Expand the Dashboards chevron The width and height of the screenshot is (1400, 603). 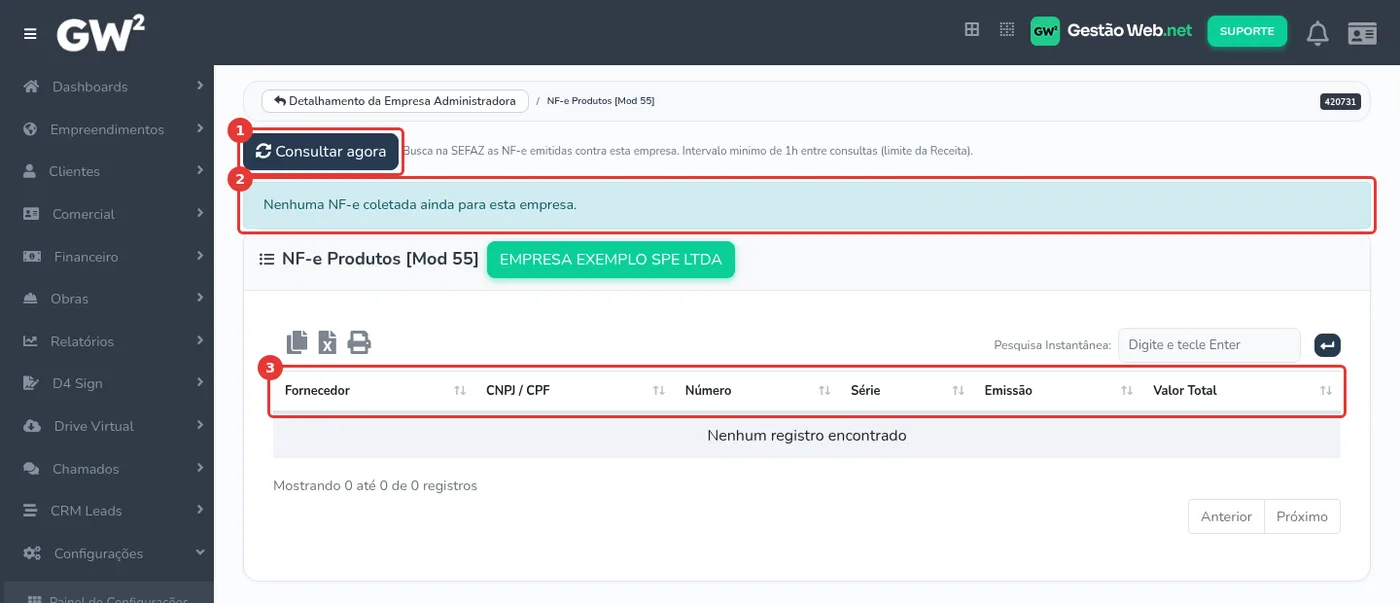200,86
